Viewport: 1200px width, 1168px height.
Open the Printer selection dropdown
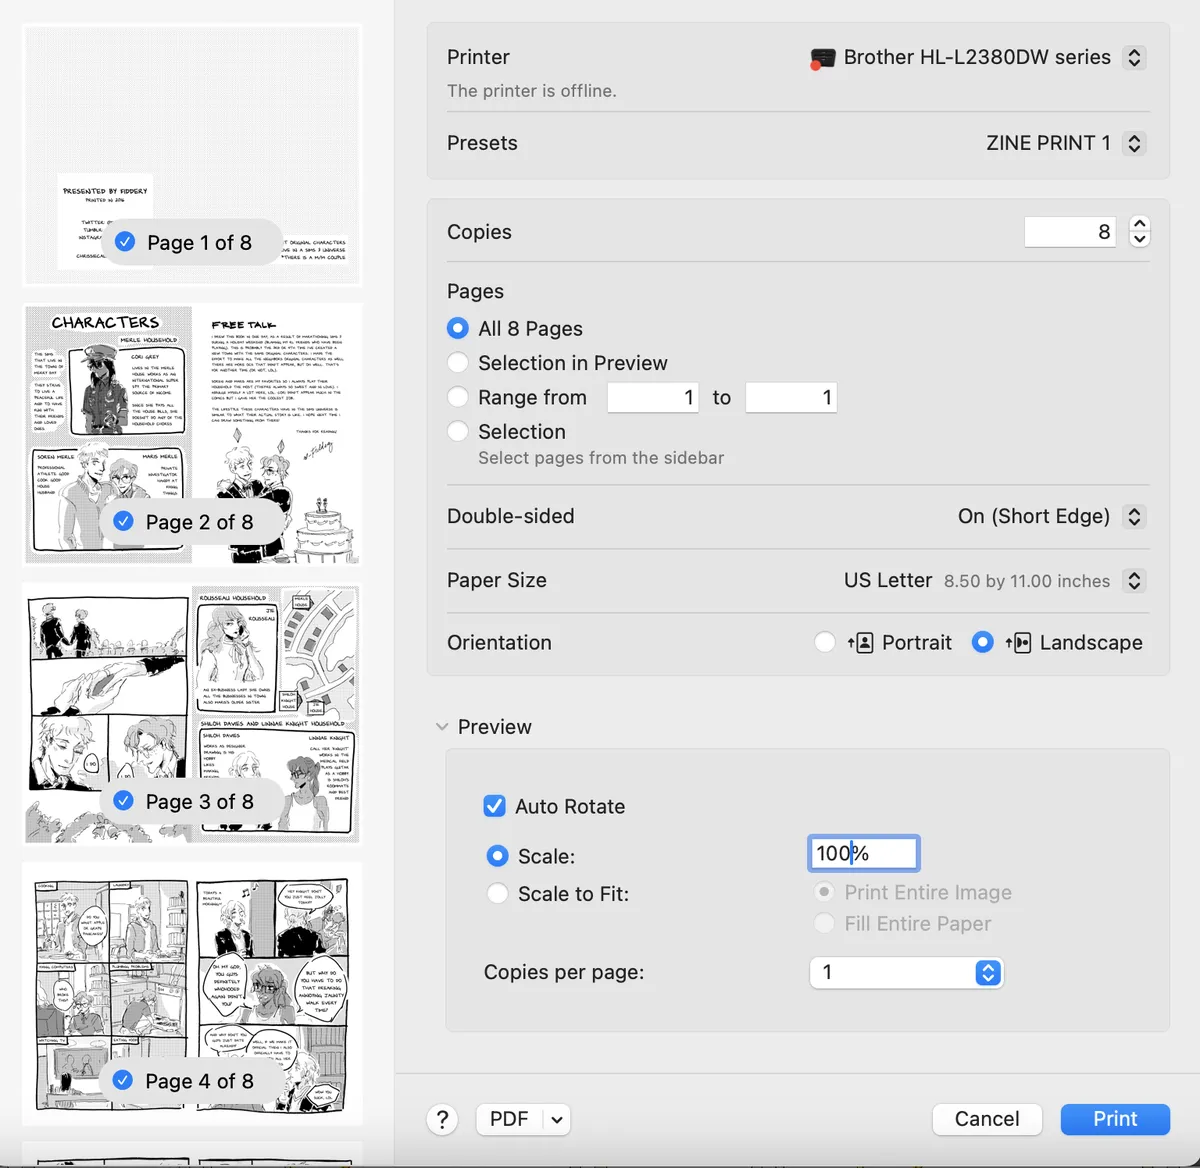[1134, 57]
